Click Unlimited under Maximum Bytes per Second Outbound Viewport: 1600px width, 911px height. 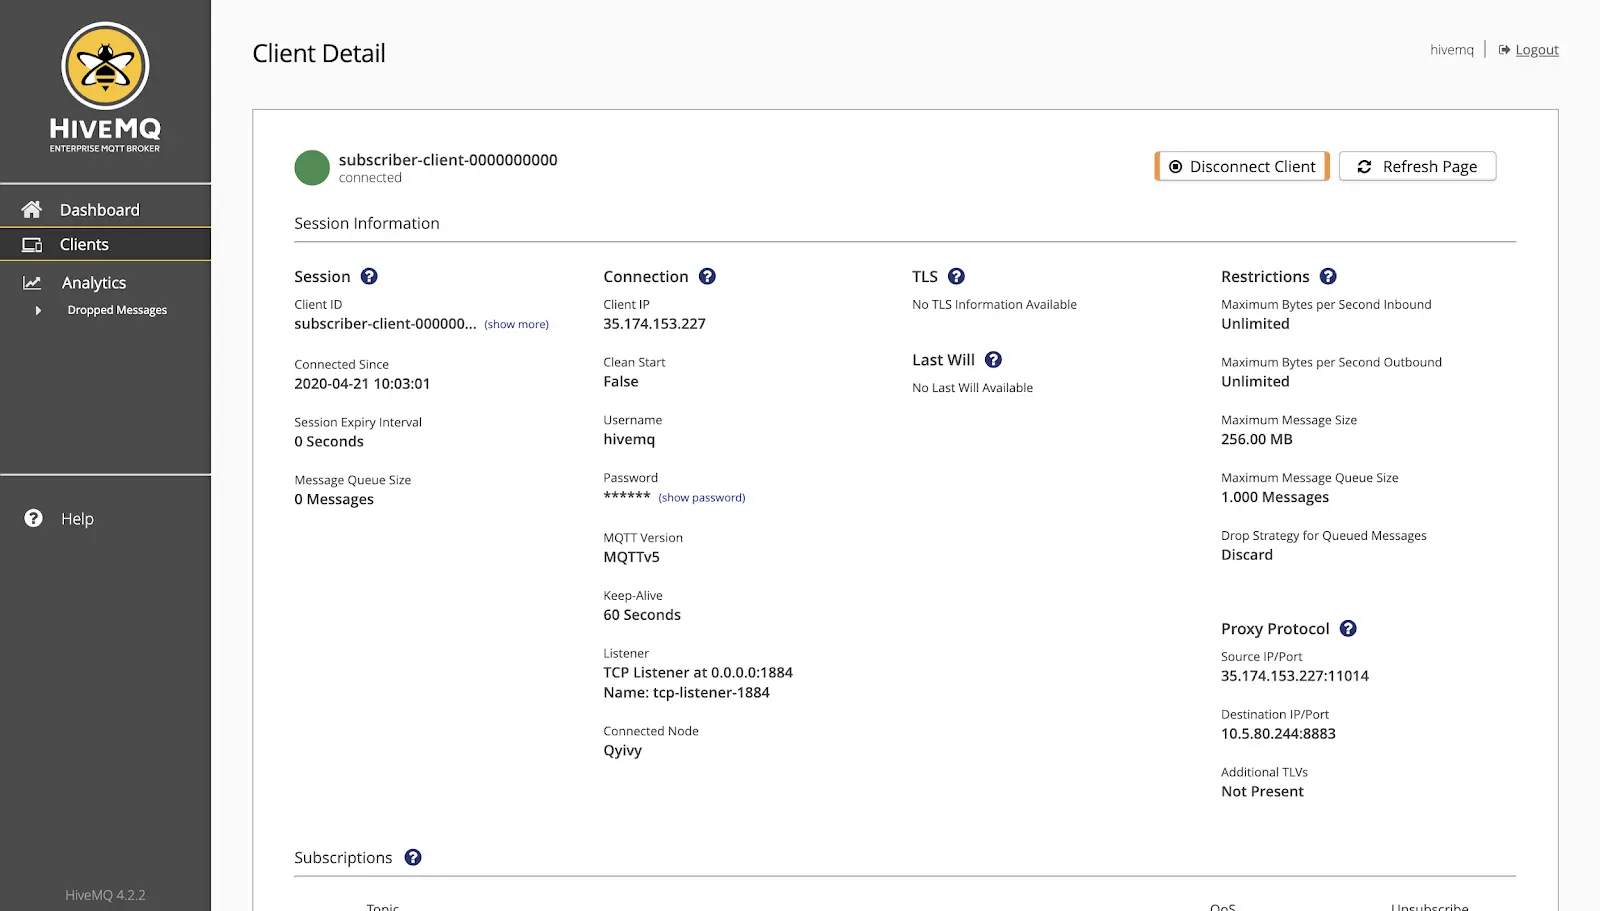click(1255, 382)
